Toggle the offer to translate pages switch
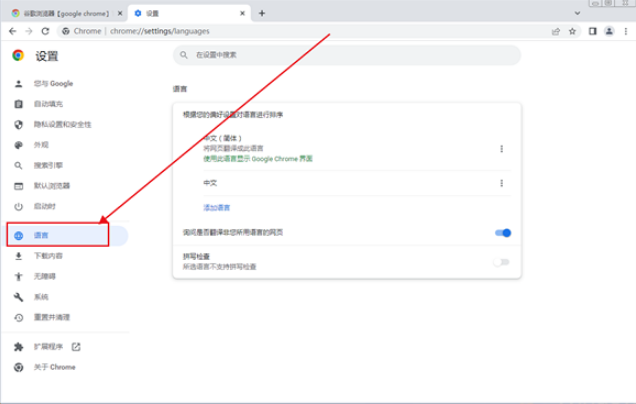Viewport: 636px width, 404px height. click(x=503, y=233)
